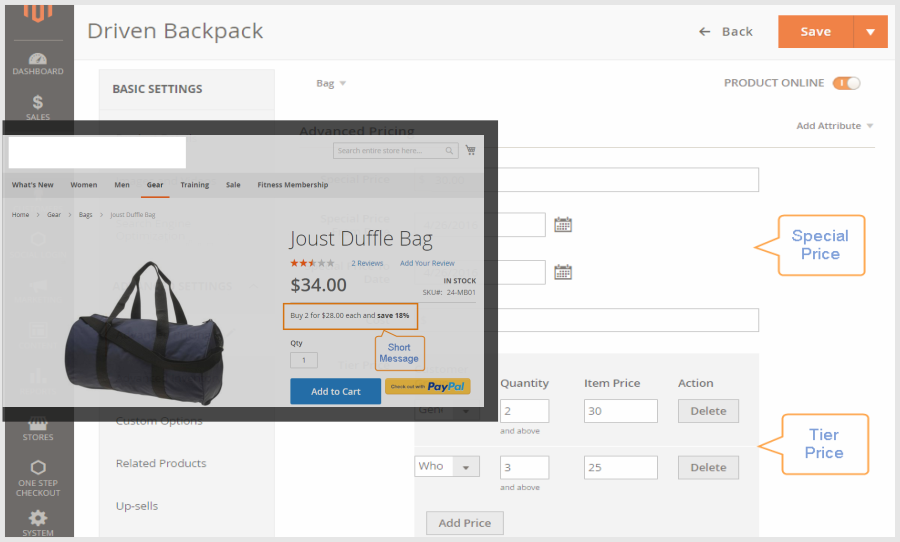Click Bags breadcrumb link
This screenshot has width=900, height=542.
(x=86, y=215)
